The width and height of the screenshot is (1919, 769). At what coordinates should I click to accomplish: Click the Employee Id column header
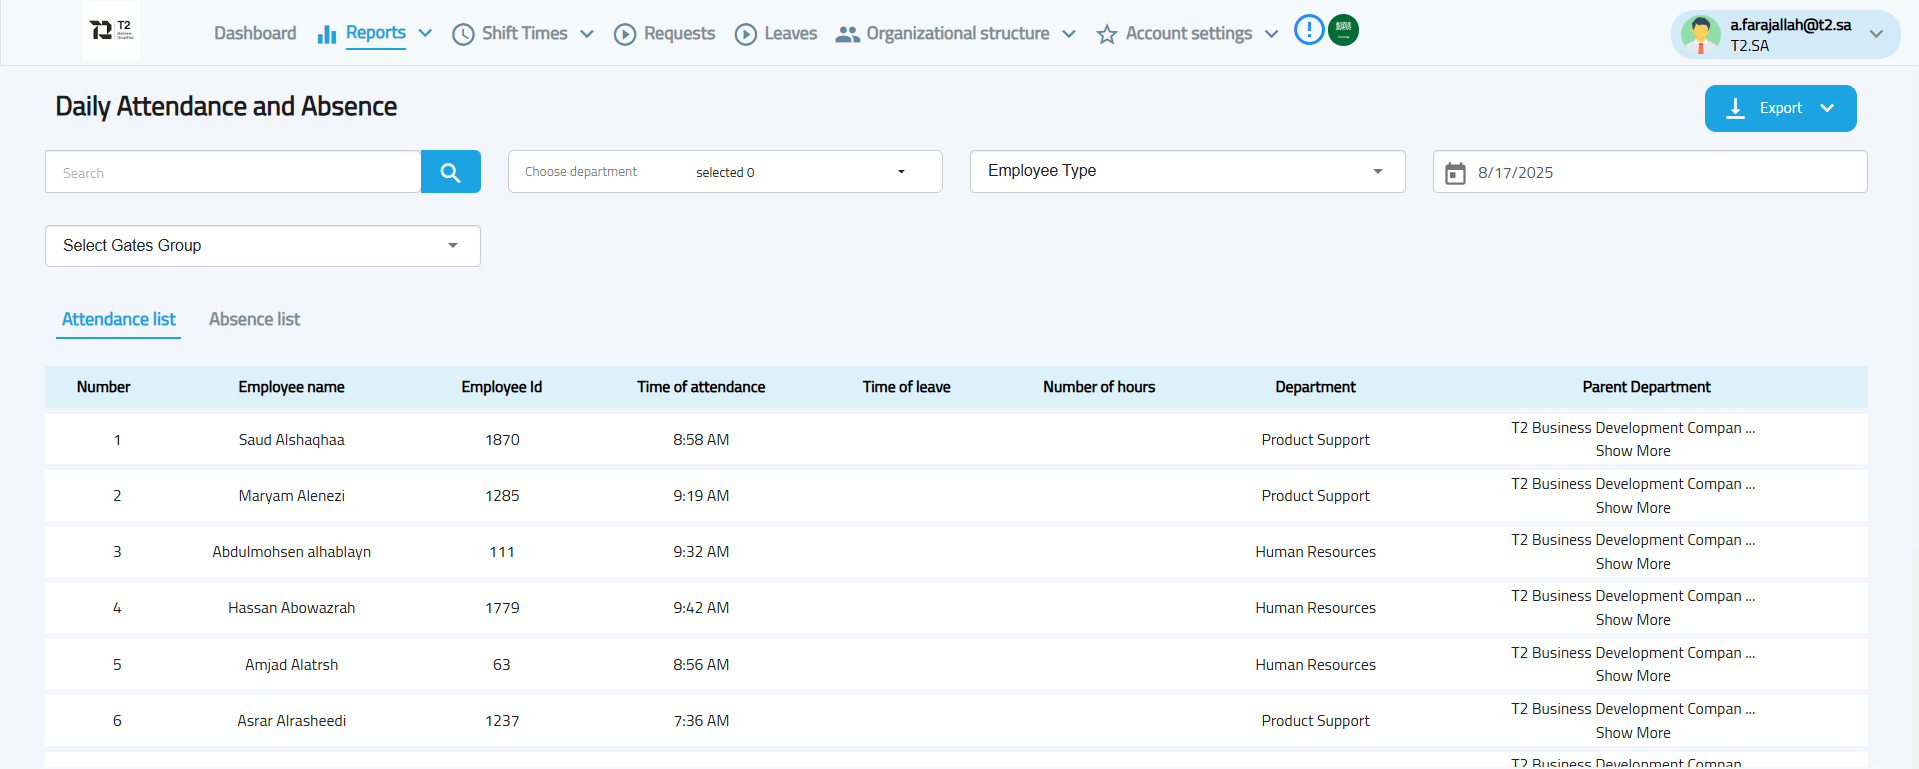tap(502, 387)
